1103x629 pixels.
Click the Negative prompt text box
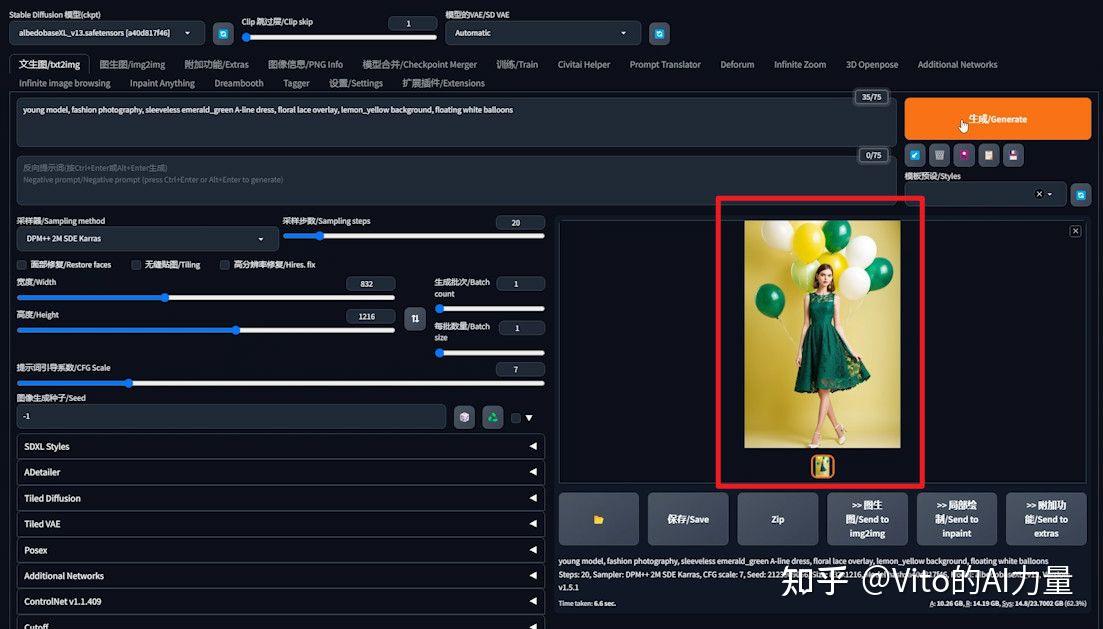(x=456, y=180)
